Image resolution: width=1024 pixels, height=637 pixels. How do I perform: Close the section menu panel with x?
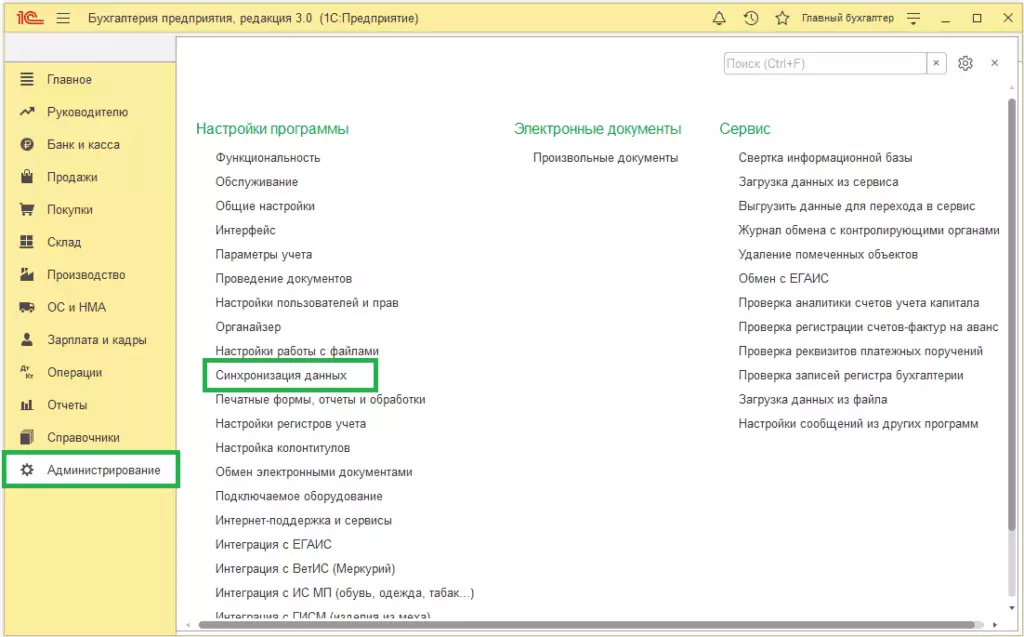coord(995,63)
